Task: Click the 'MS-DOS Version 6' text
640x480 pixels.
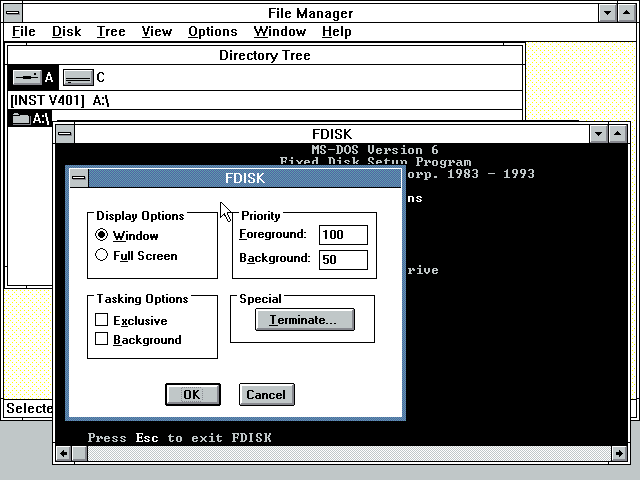Action: point(375,150)
